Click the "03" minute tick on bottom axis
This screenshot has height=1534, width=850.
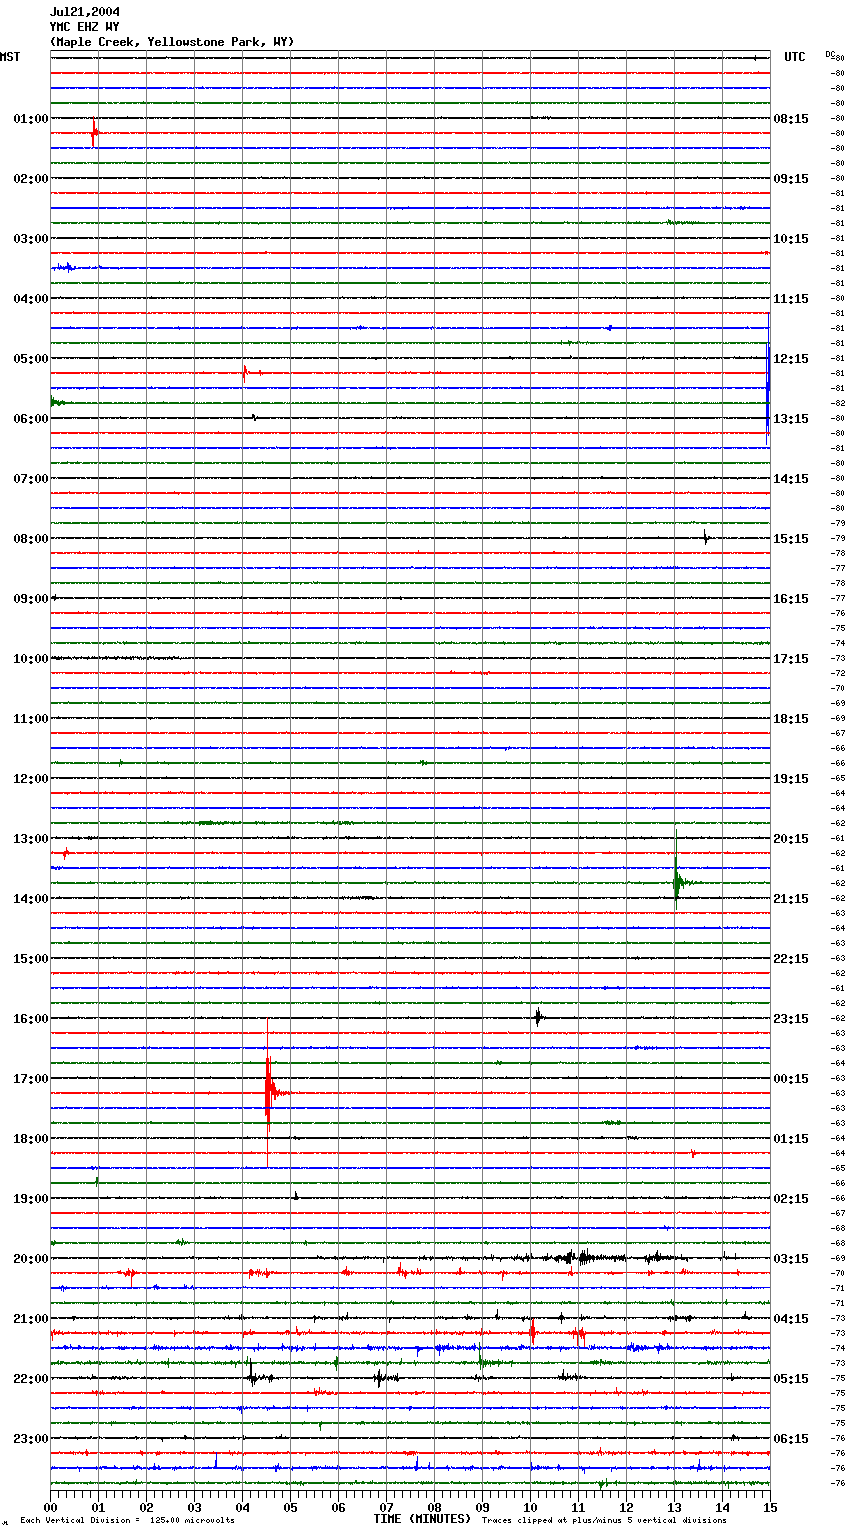point(194,1506)
